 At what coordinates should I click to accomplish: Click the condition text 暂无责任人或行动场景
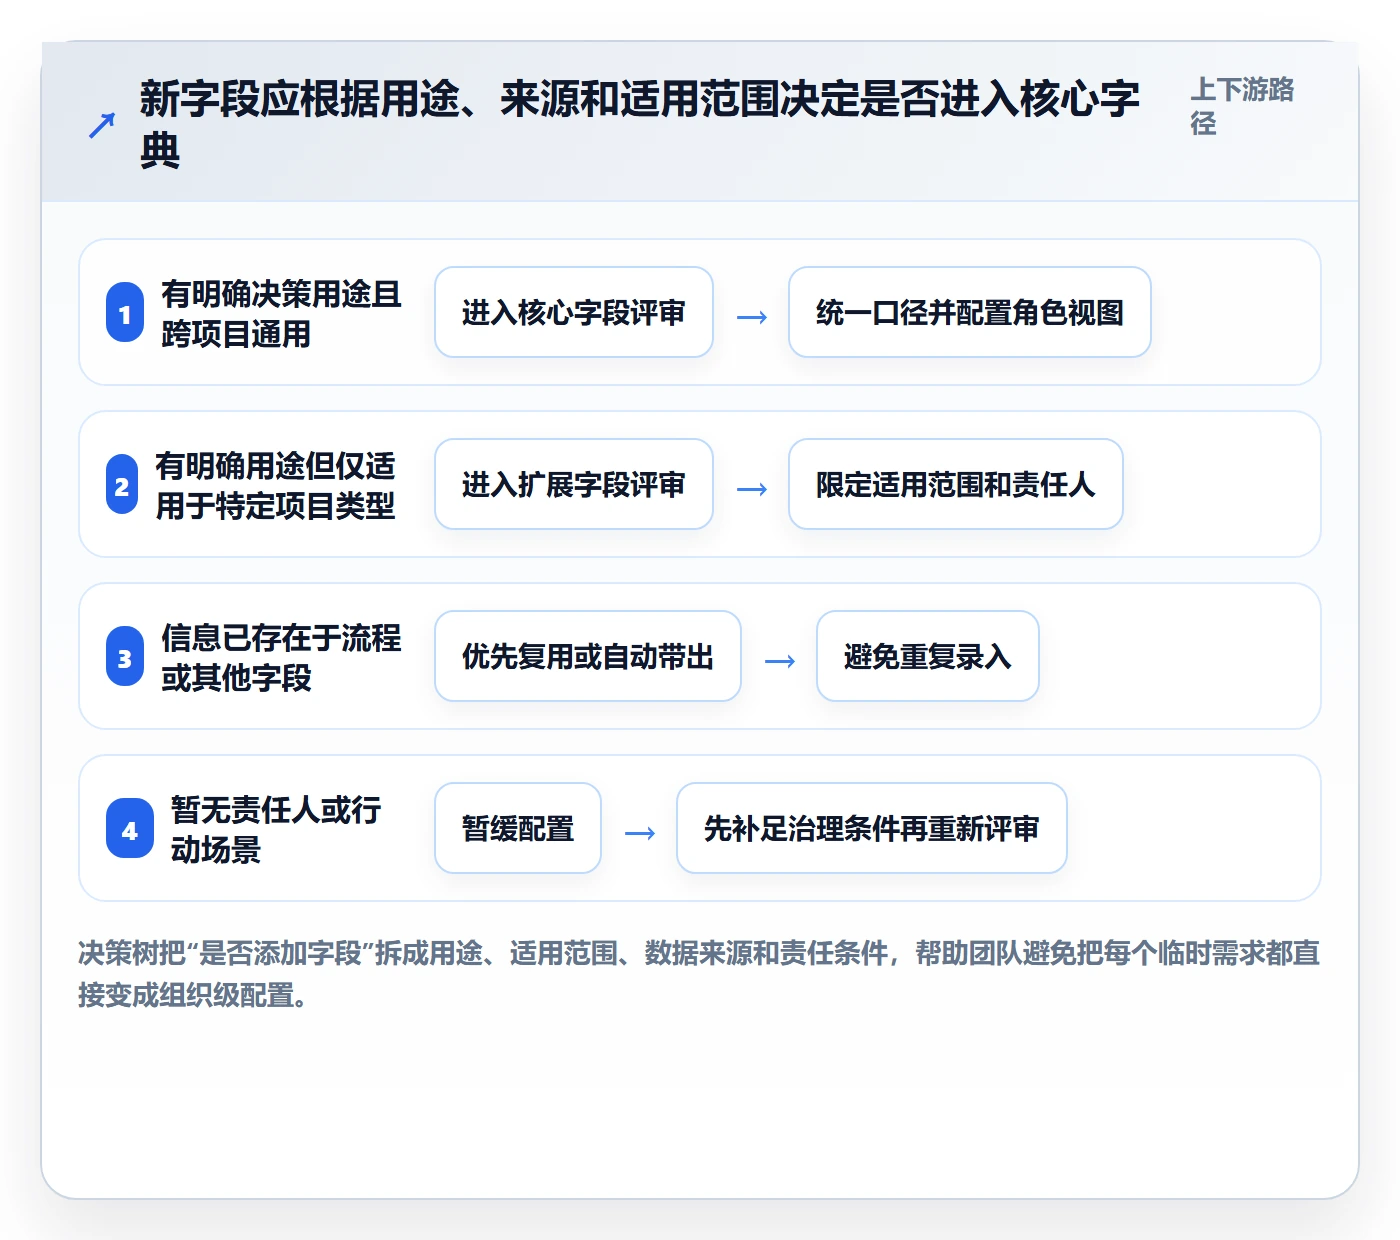[276, 829]
